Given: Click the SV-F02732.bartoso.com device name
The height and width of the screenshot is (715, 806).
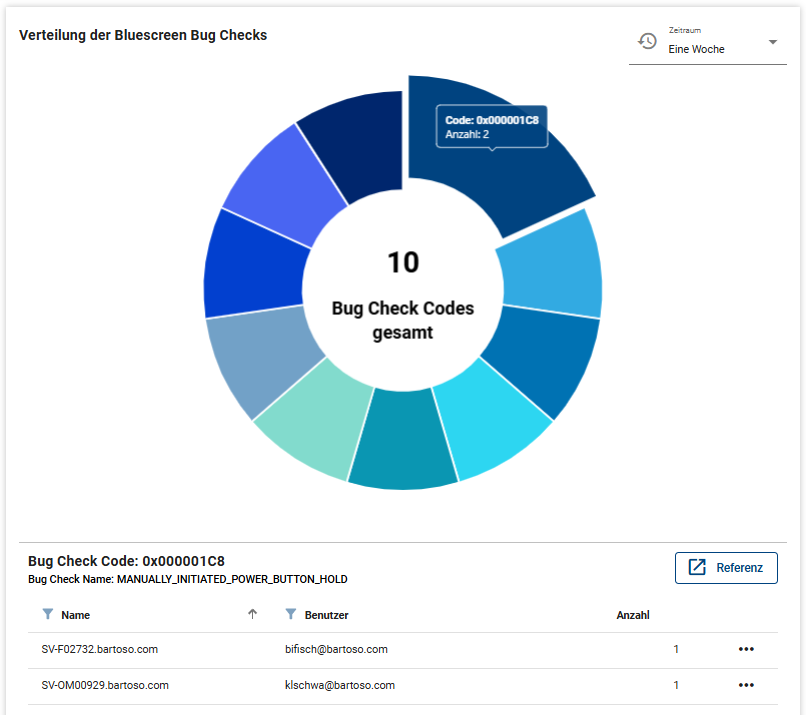Looking at the screenshot, I should coord(100,649).
